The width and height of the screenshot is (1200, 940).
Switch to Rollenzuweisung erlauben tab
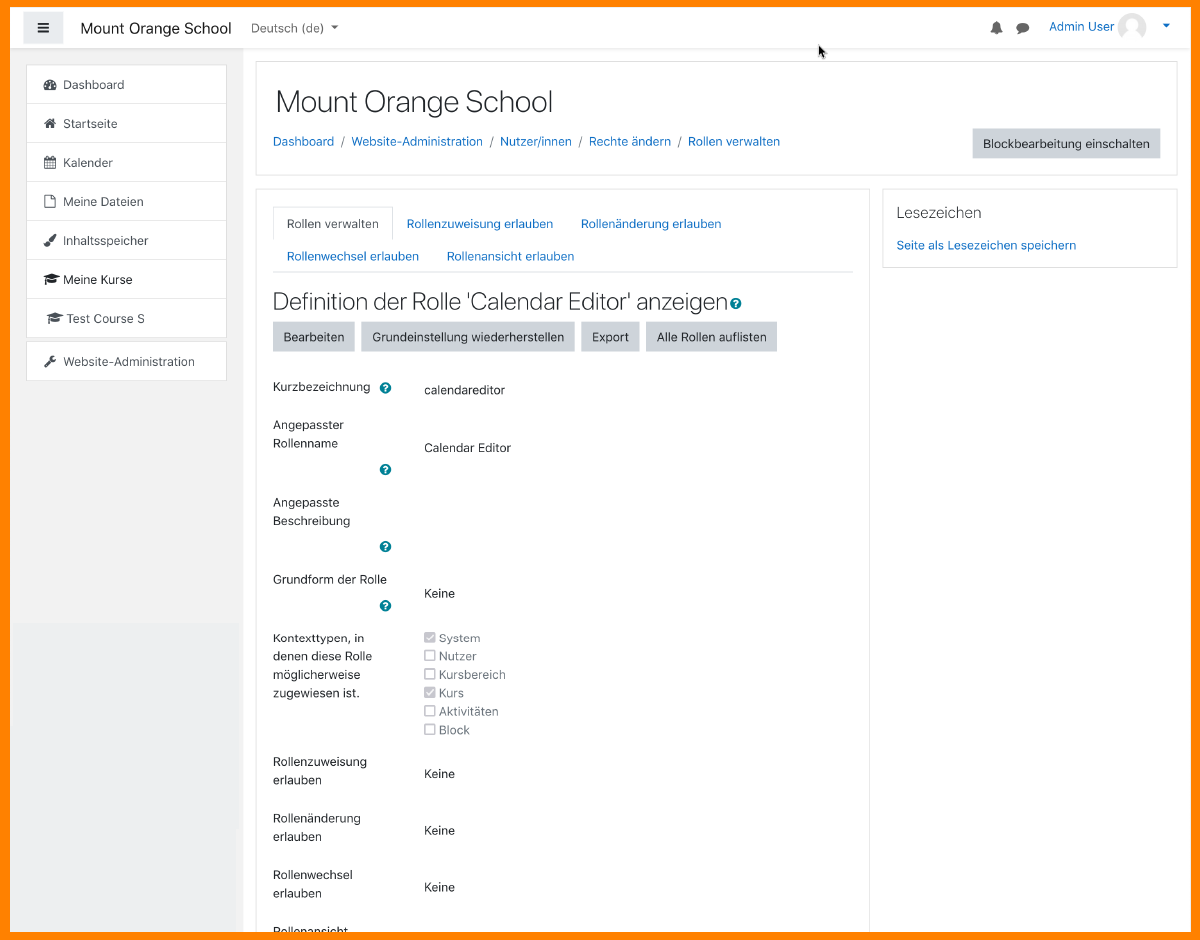tap(479, 224)
